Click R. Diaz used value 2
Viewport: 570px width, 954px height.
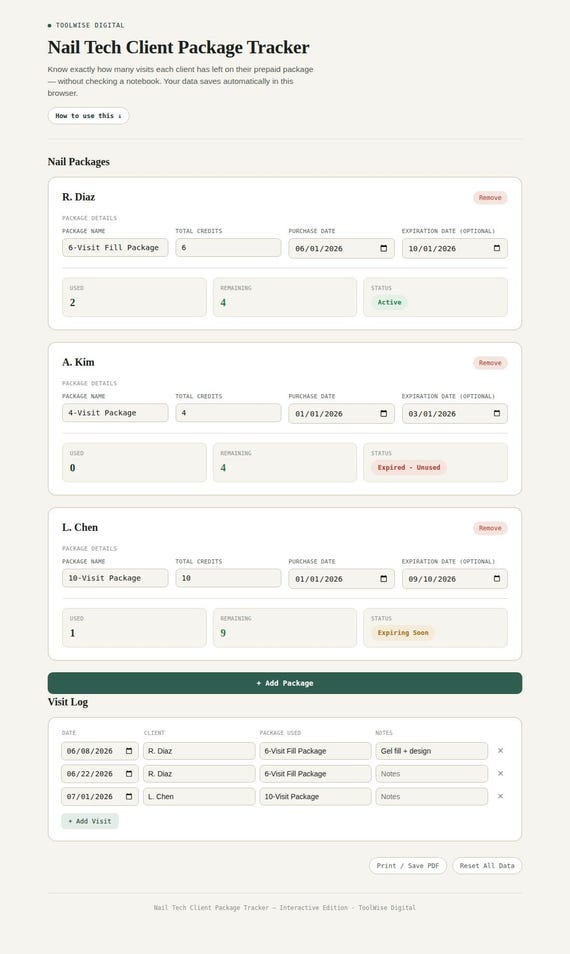point(72,302)
